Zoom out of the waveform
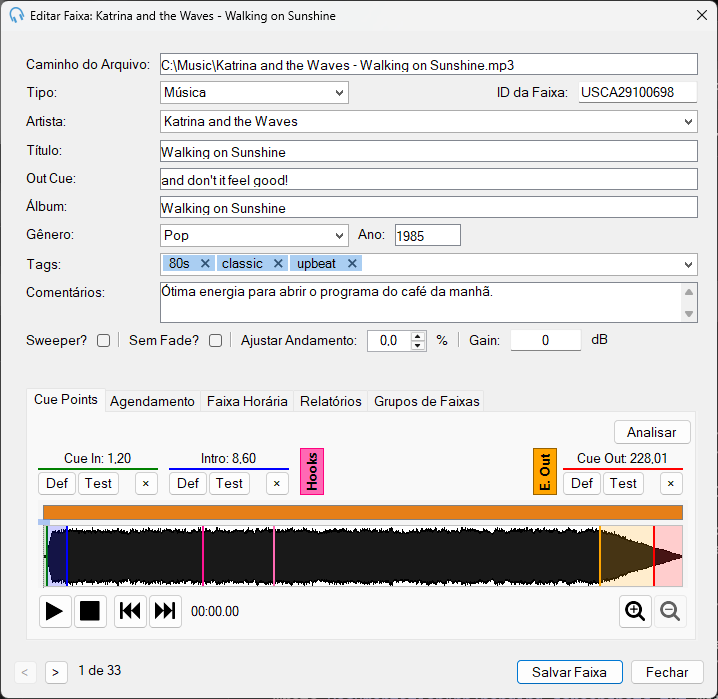718x699 pixels. click(x=670, y=611)
